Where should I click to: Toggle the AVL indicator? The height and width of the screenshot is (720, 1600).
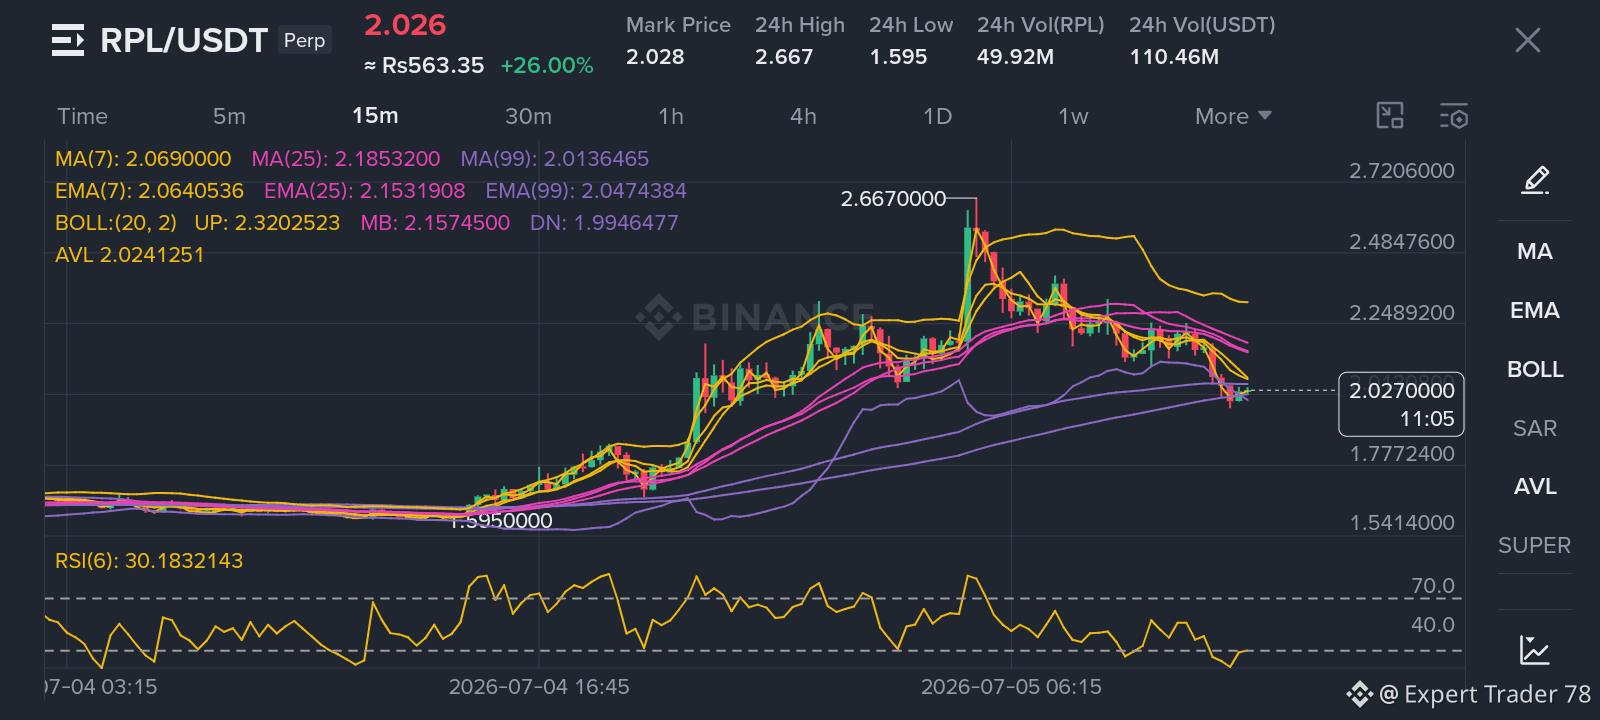[1535, 486]
